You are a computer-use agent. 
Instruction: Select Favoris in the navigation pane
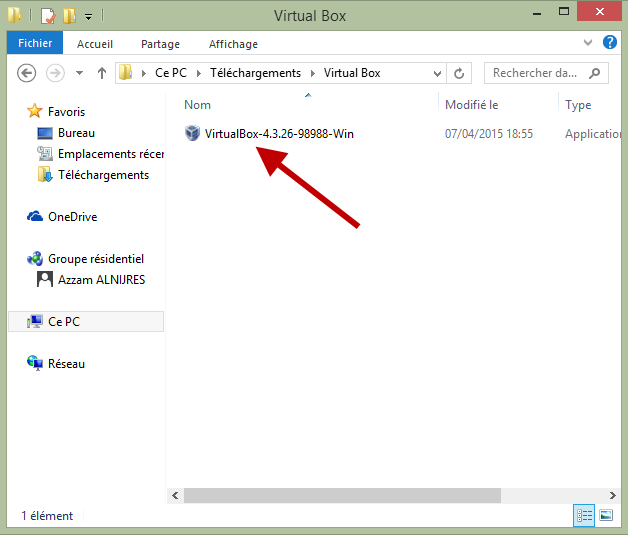coord(66,112)
